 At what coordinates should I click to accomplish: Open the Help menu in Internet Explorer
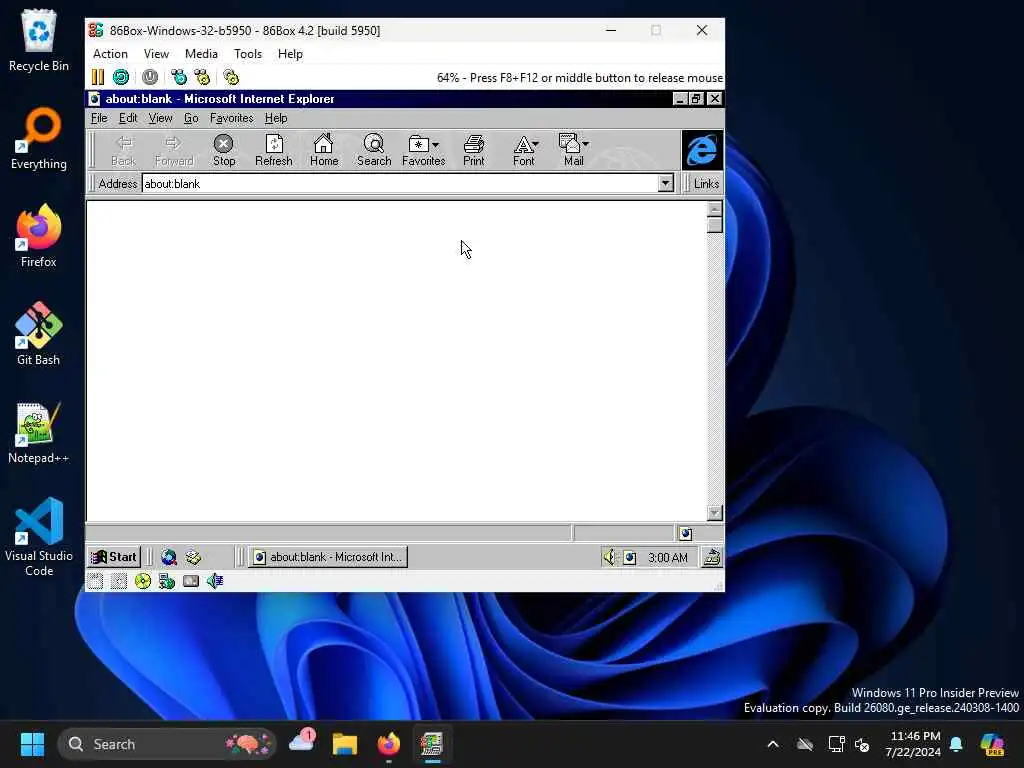click(x=276, y=118)
